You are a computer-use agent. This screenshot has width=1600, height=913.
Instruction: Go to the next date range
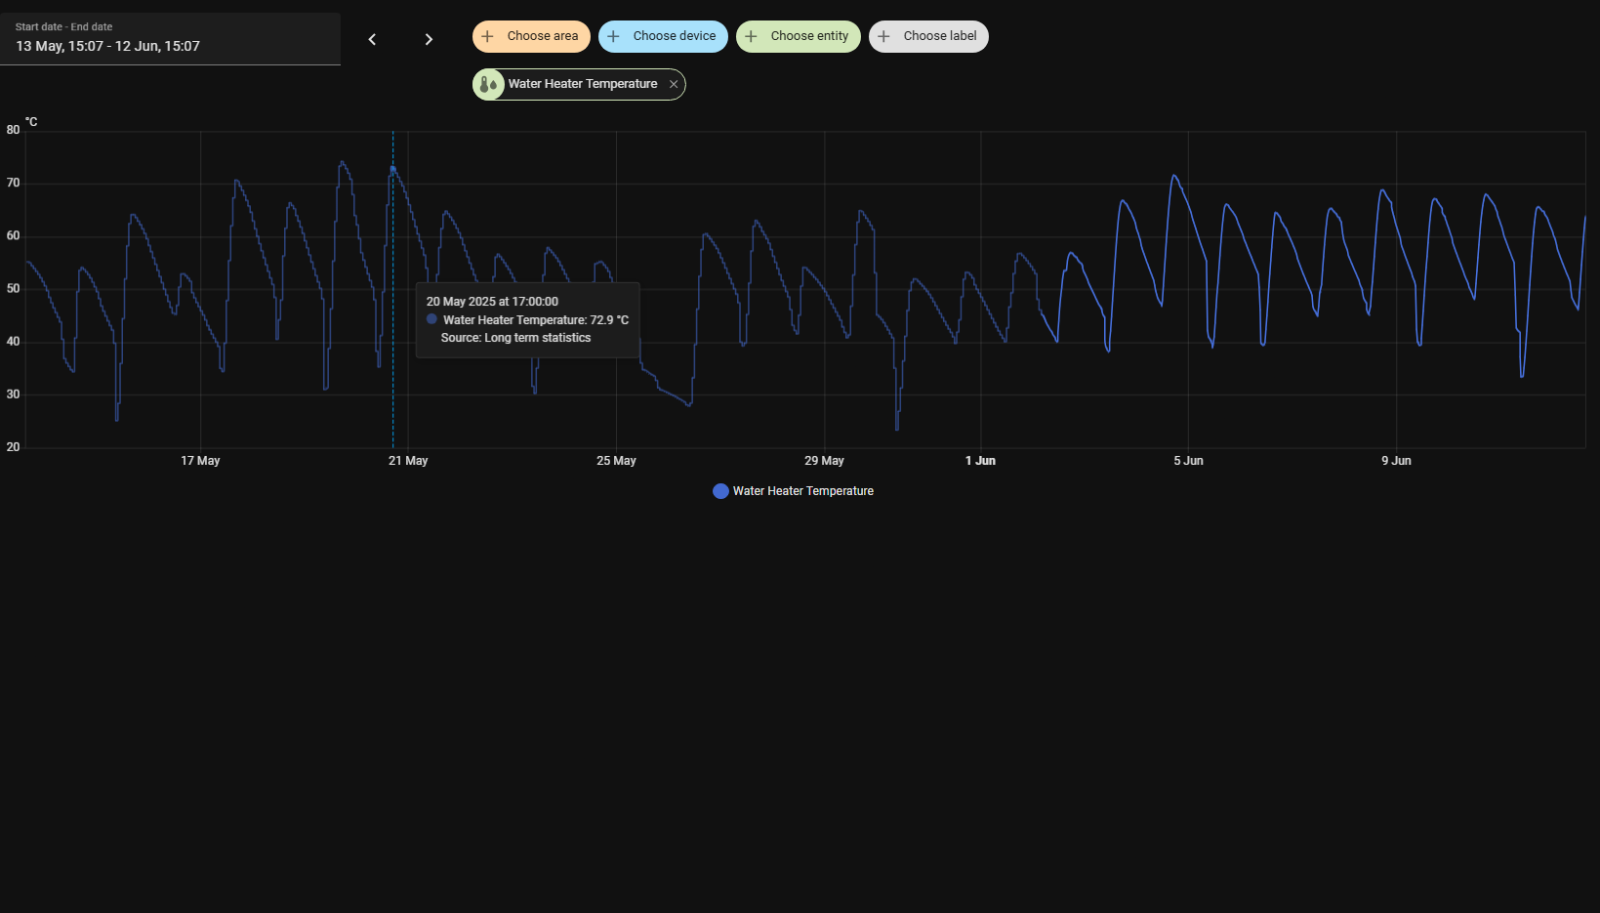pyautogui.click(x=428, y=39)
